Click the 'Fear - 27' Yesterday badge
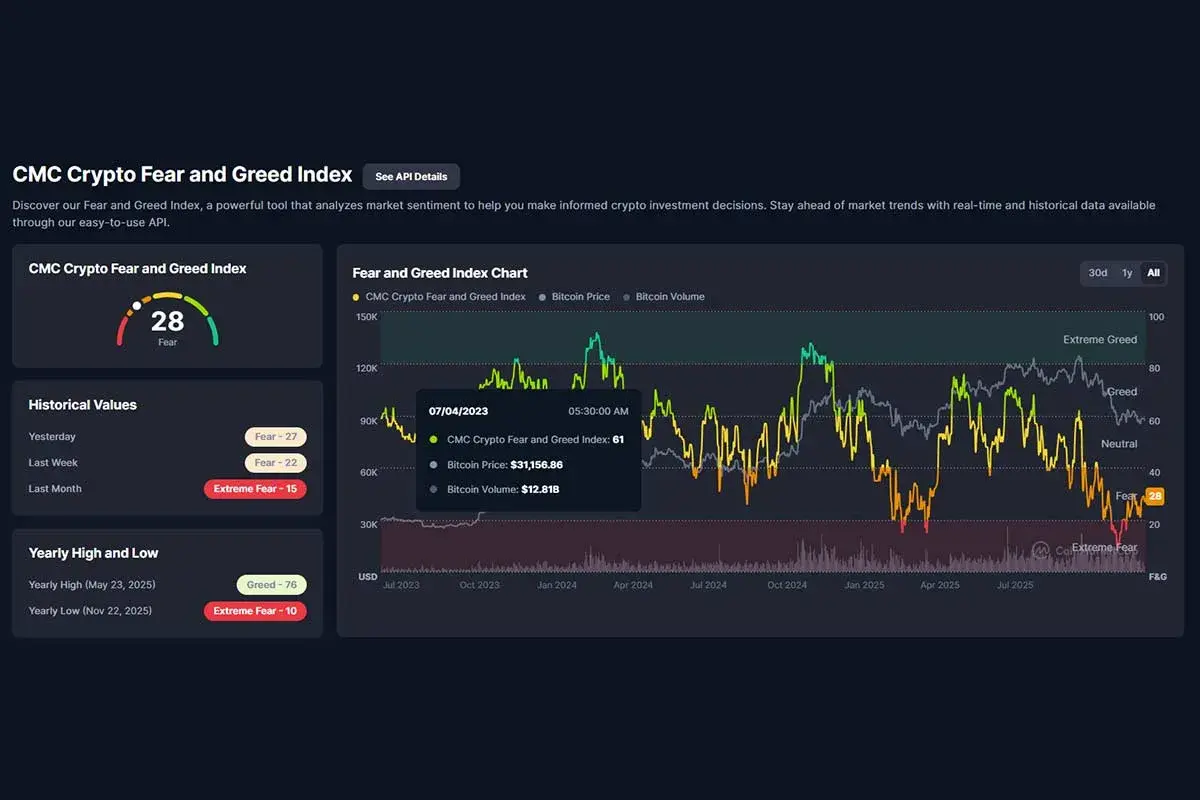 [276, 436]
